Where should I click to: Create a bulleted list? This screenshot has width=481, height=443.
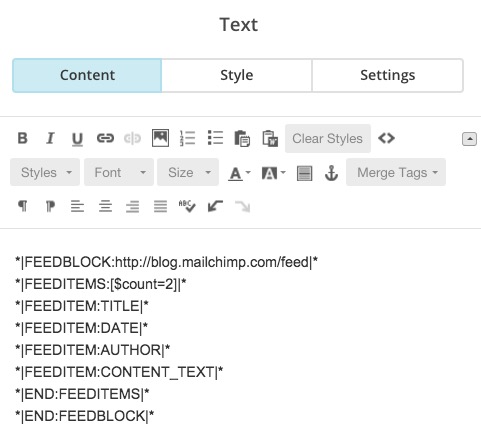click(x=215, y=138)
